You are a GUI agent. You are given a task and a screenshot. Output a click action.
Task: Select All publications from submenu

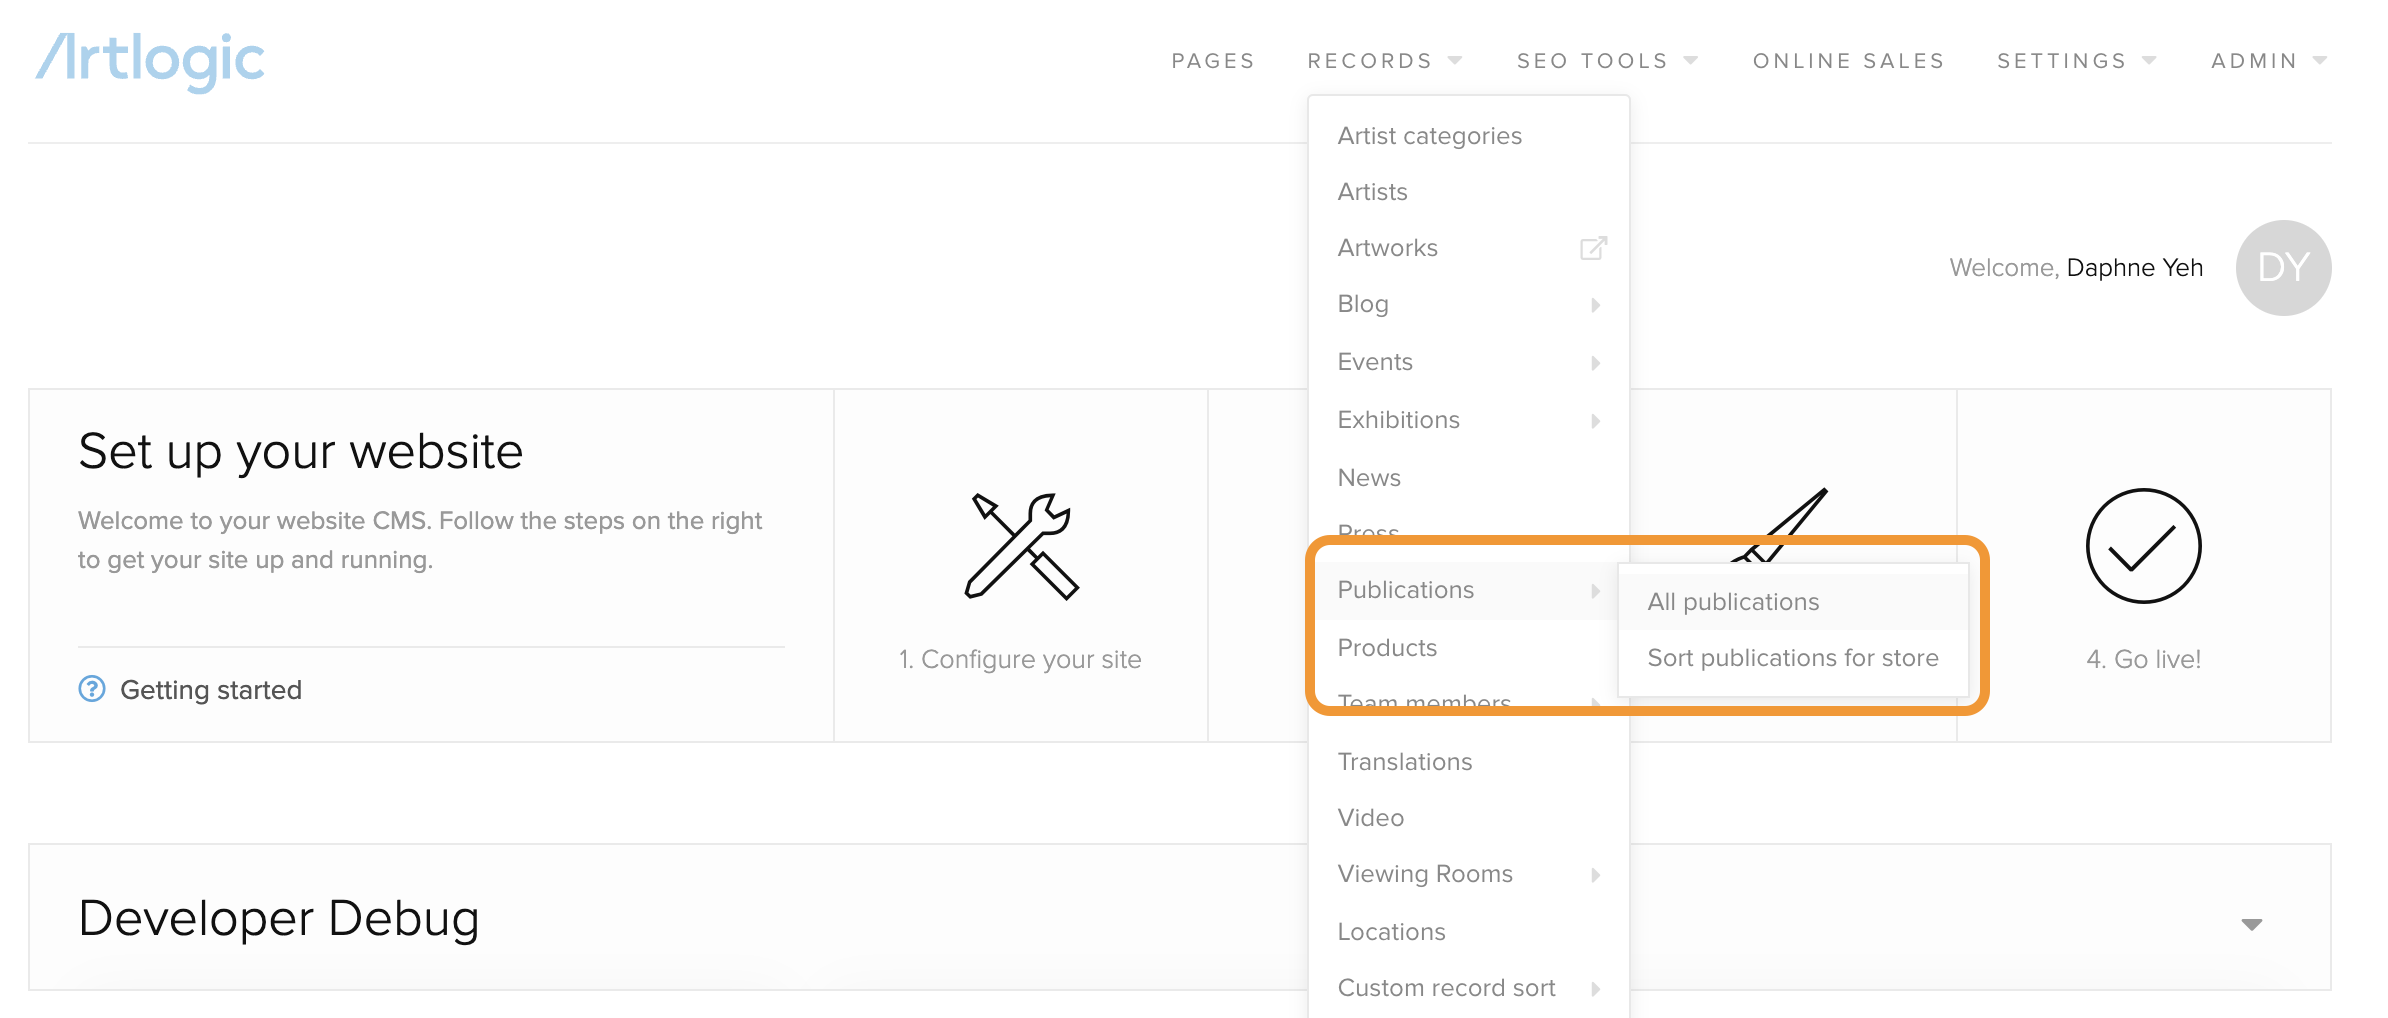[1733, 602]
